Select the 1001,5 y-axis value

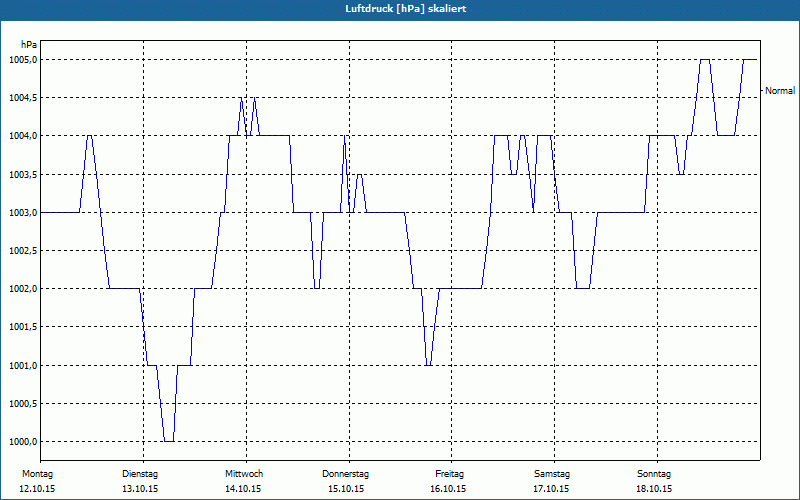pos(23,327)
